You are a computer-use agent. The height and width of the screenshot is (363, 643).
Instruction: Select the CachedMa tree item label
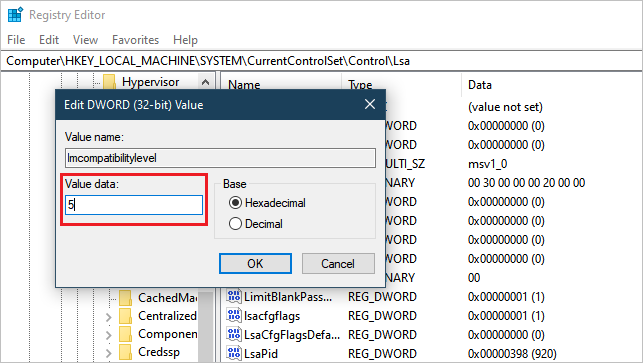click(x=167, y=297)
